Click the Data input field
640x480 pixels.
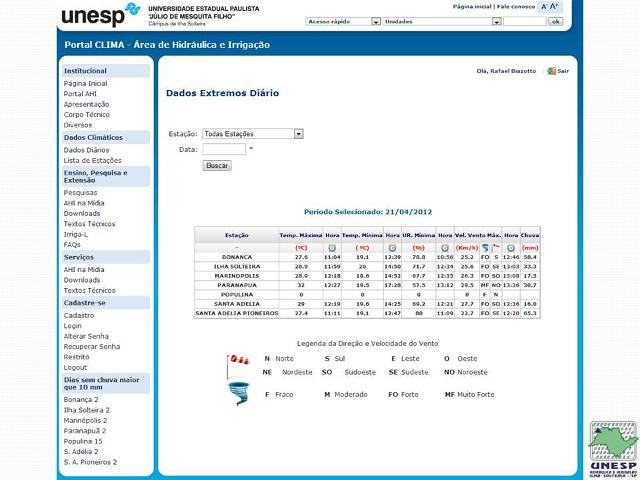pyautogui.click(x=224, y=149)
